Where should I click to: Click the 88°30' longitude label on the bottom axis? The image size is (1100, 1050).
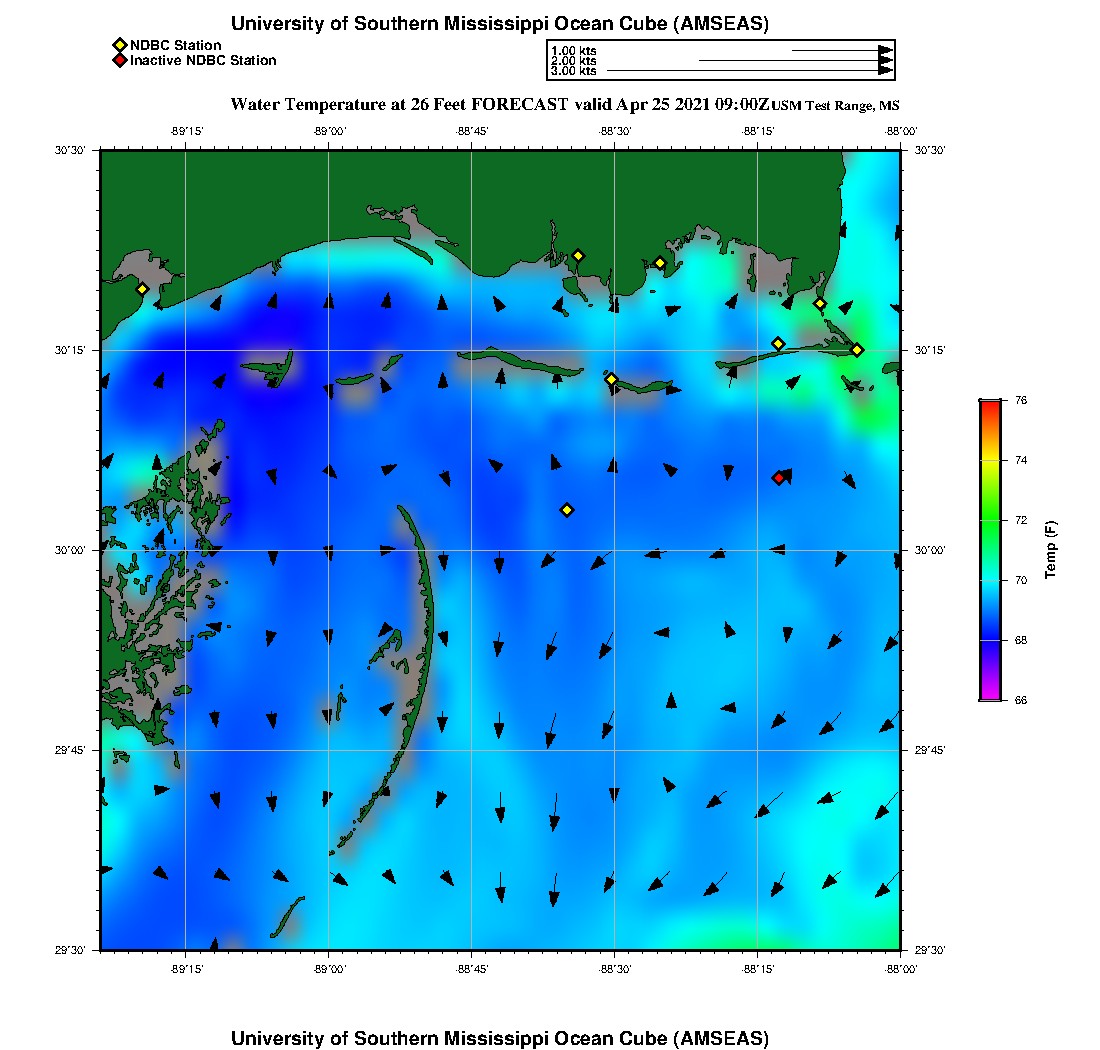pyautogui.click(x=615, y=969)
